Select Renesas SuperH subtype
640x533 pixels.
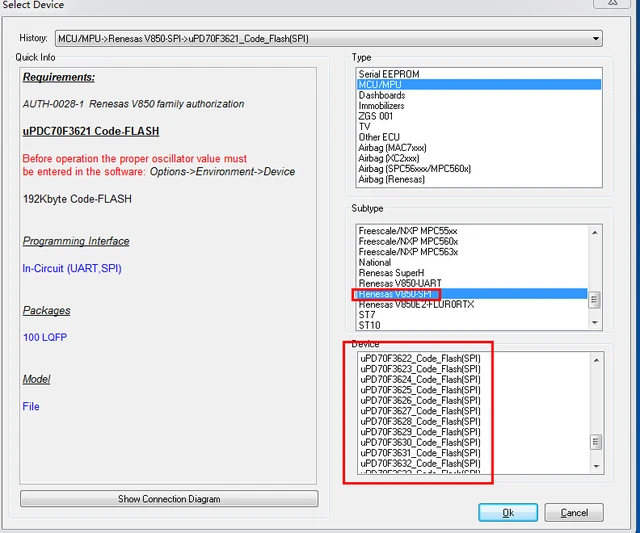[391, 273]
